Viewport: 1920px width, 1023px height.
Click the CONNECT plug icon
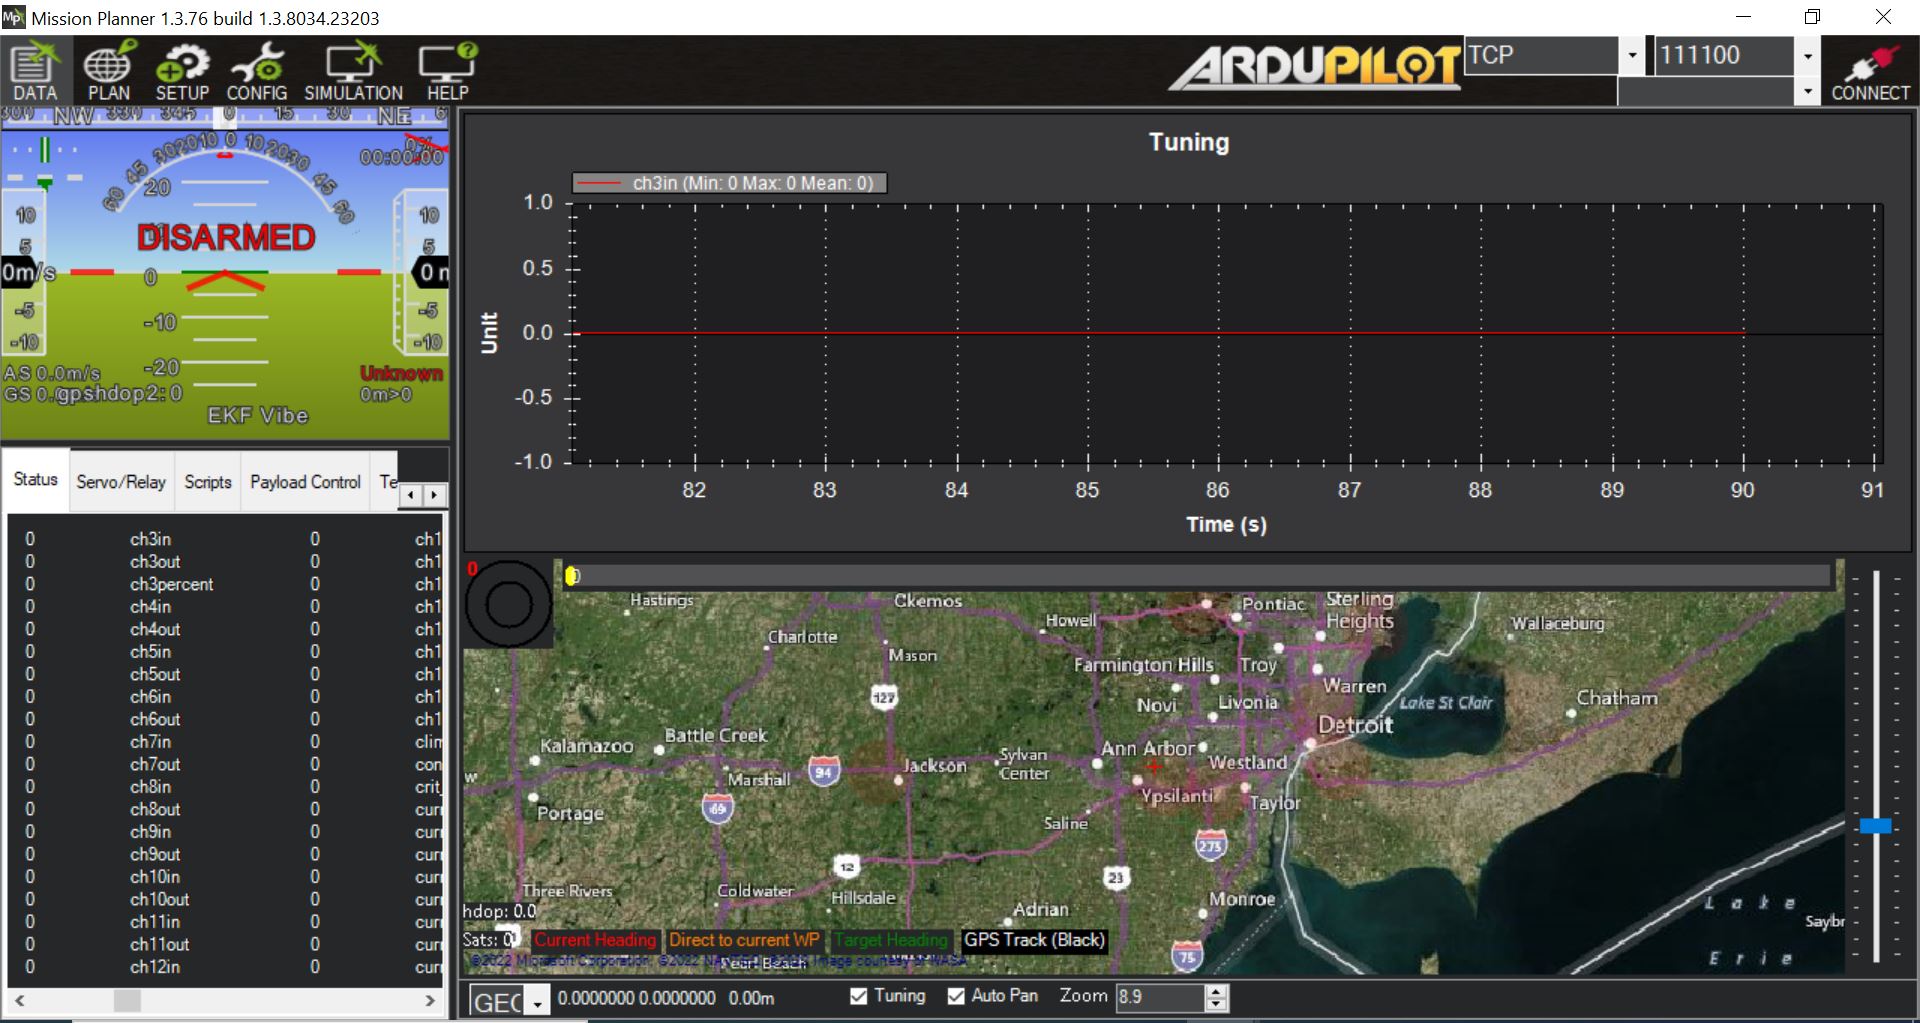[1870, 71]
